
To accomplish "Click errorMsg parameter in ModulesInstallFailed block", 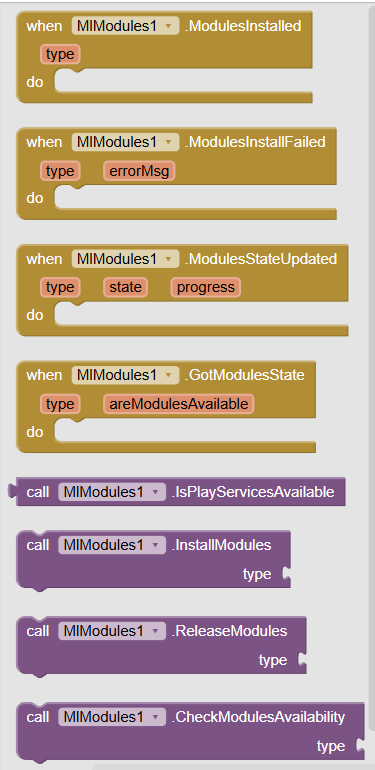I will (x=139, y=171).
